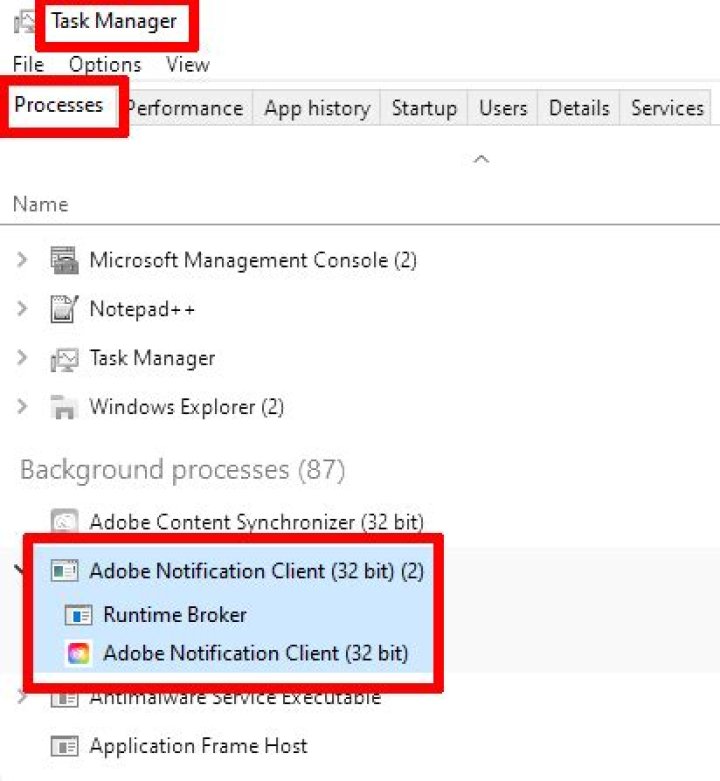Open the Services tab
Screen dimensions: 720x781
[667, 108]
